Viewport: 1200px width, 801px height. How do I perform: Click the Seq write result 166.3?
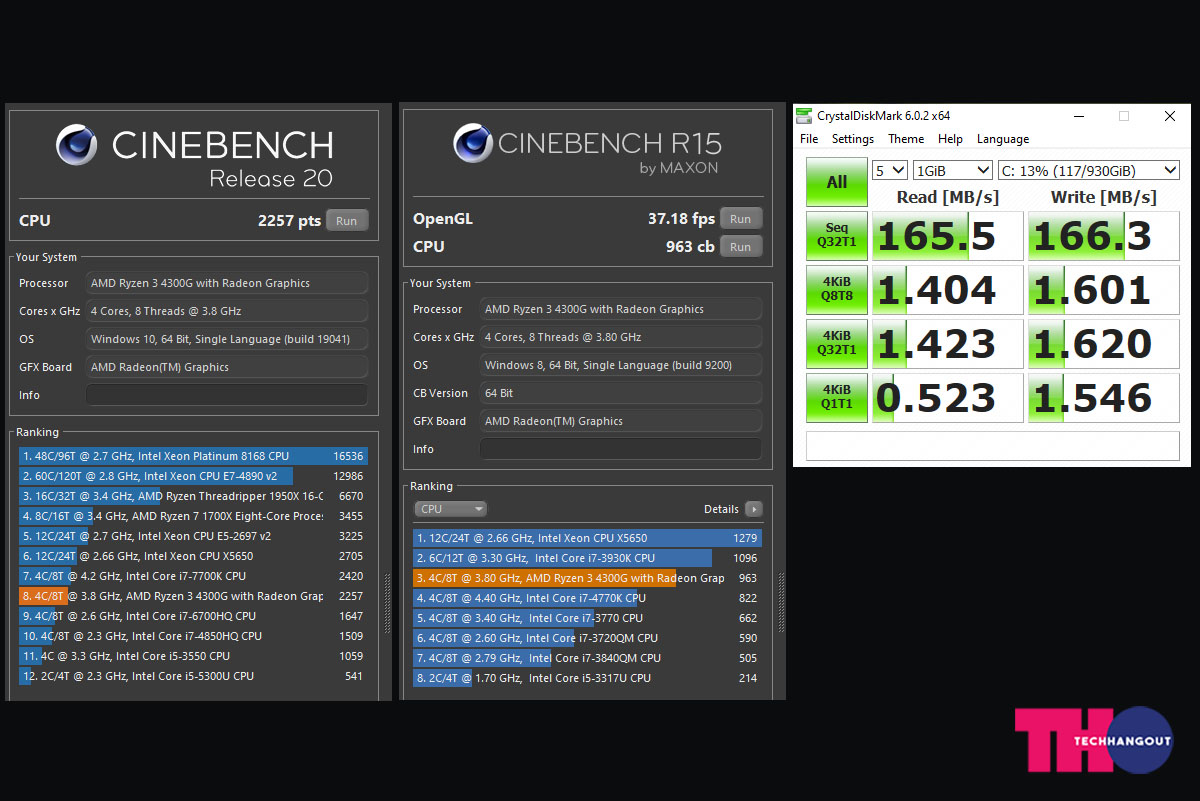coord(1104,236)
